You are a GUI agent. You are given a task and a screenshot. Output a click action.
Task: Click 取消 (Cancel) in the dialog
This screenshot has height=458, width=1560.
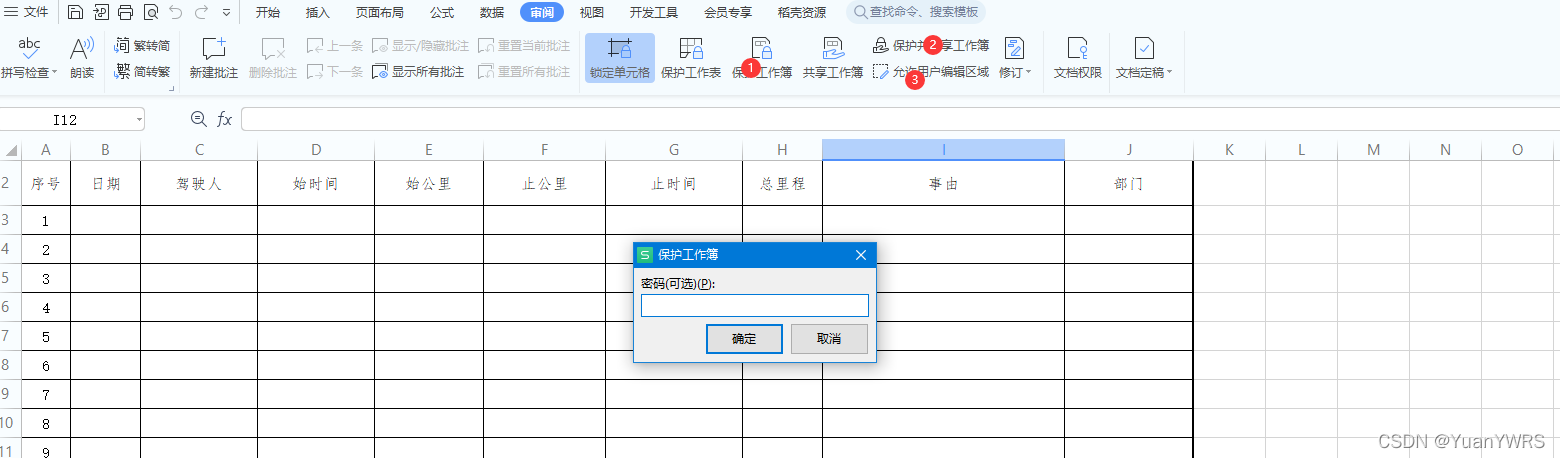point(829,339)
